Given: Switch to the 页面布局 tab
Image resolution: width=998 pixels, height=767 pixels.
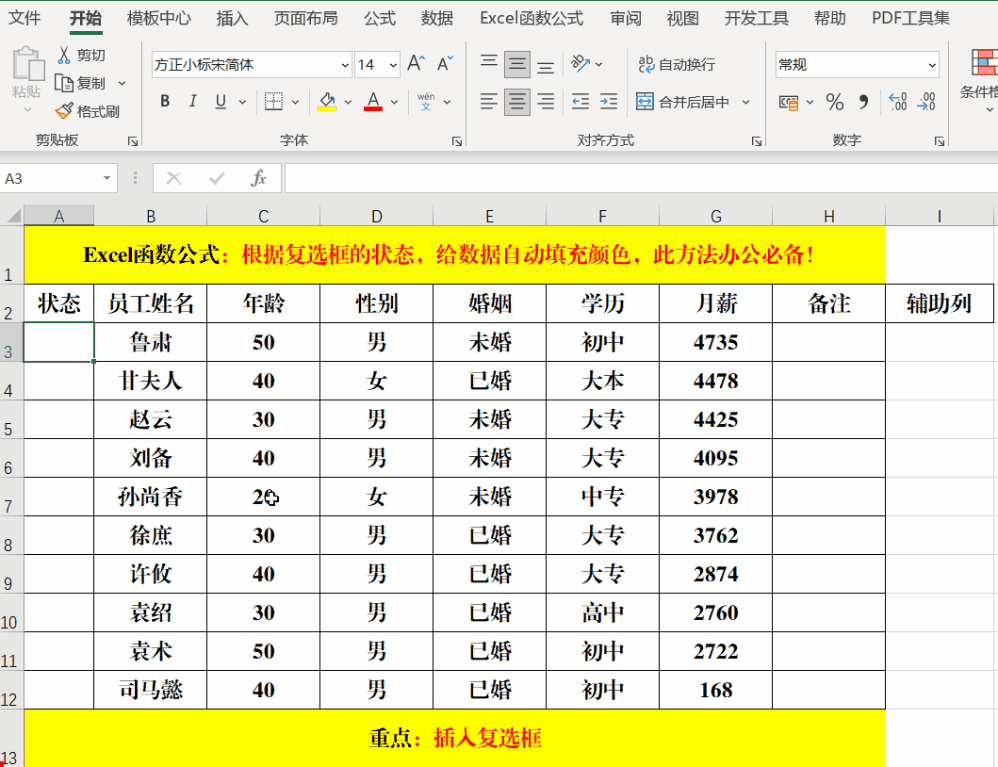Looking at the screenshot, I should point(306,18).
